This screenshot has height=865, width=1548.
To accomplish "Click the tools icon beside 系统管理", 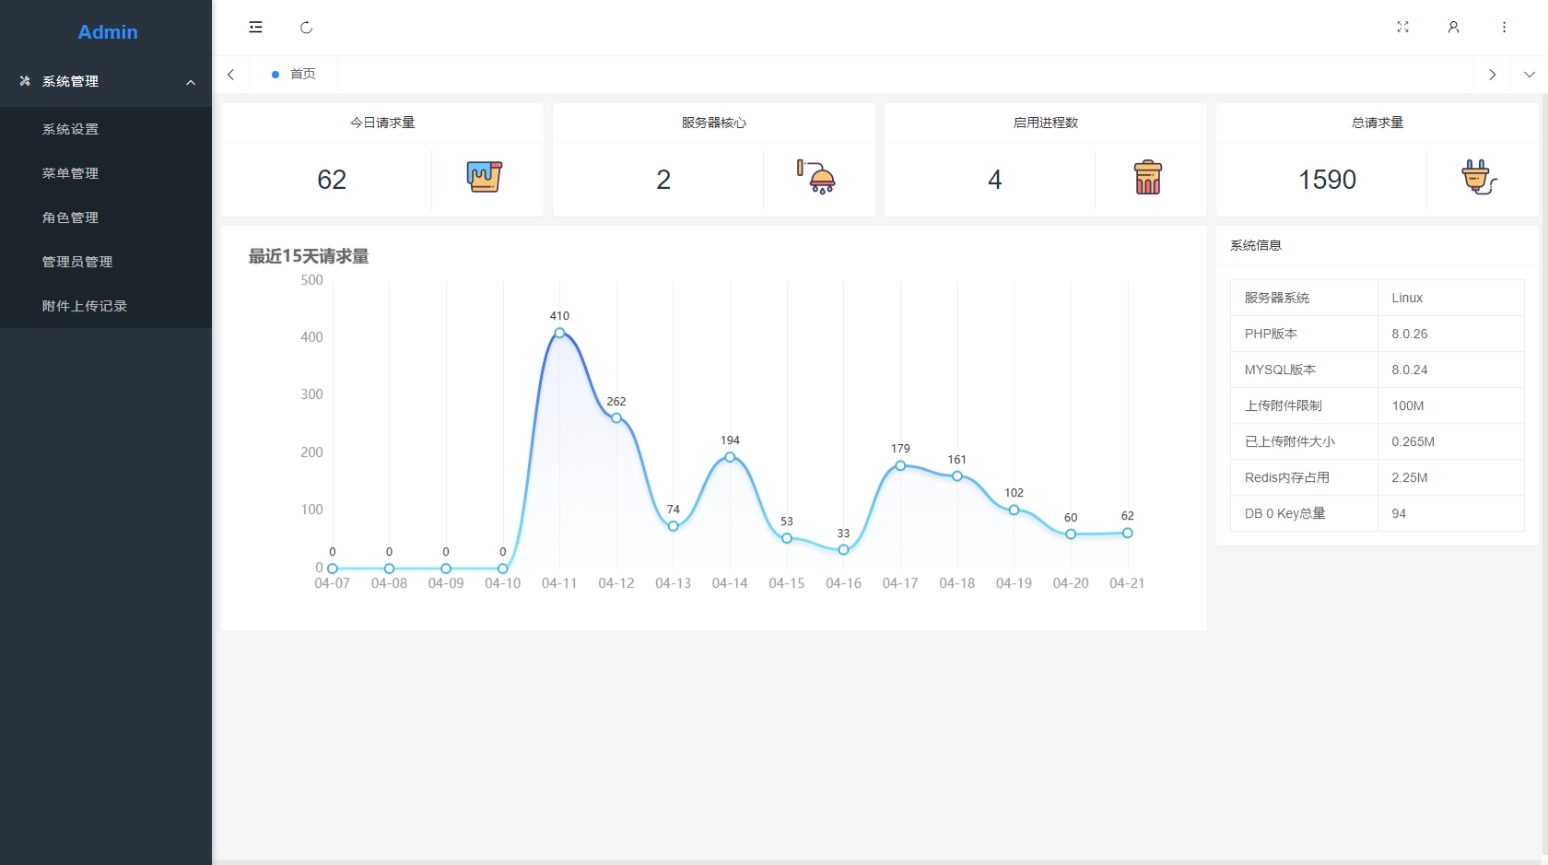I will (25, 81).
